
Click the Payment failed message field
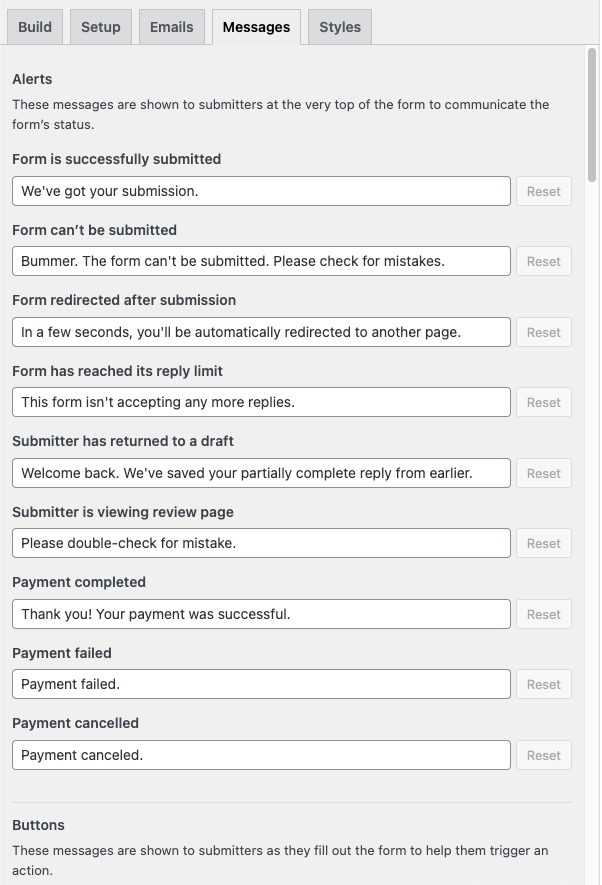(x=261, y=684)
